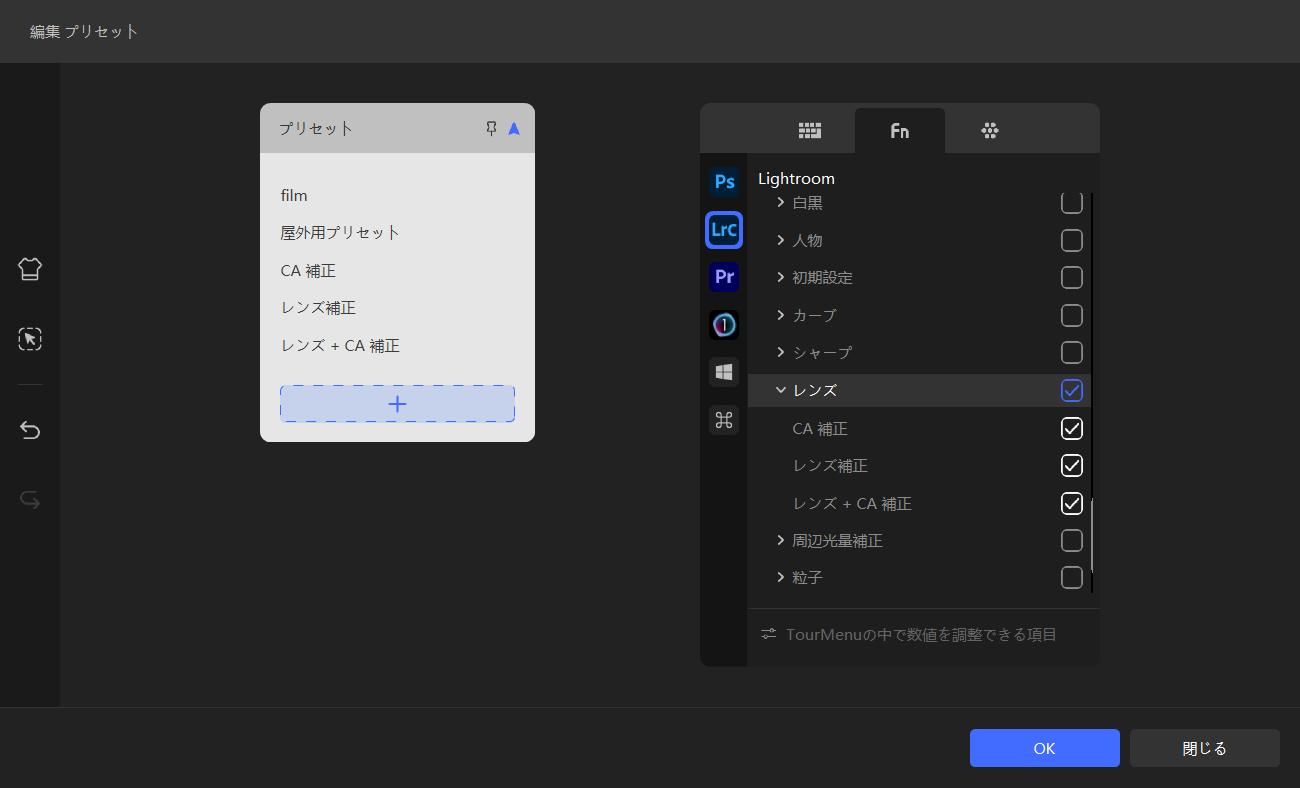
Task: Click the undo arrow icon
Action: [30, 430]
